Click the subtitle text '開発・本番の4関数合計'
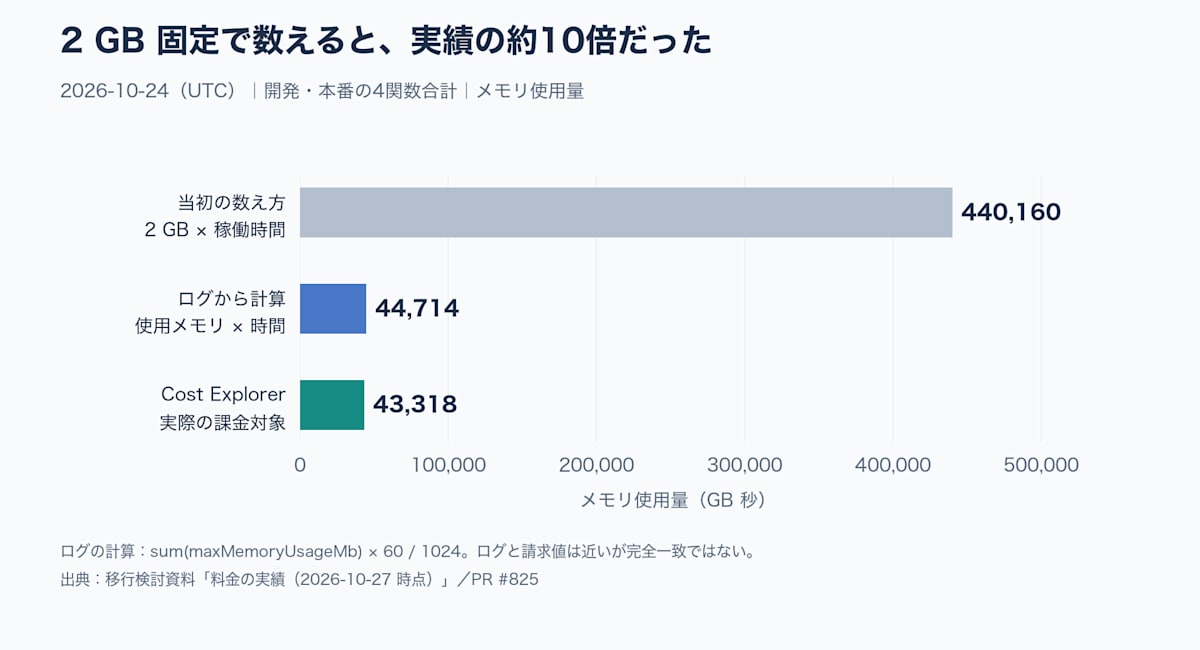1200x650 pixels. pos(360,91)
